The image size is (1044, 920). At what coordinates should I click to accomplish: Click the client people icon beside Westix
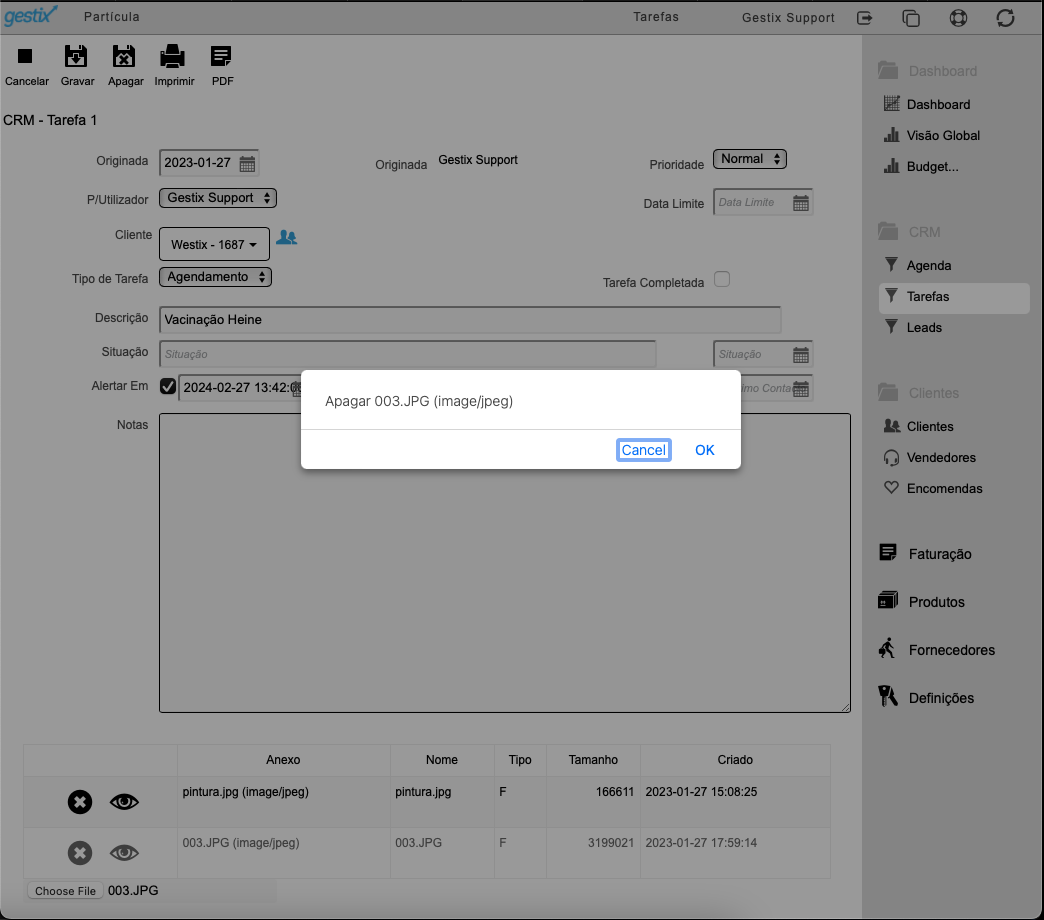286,237
